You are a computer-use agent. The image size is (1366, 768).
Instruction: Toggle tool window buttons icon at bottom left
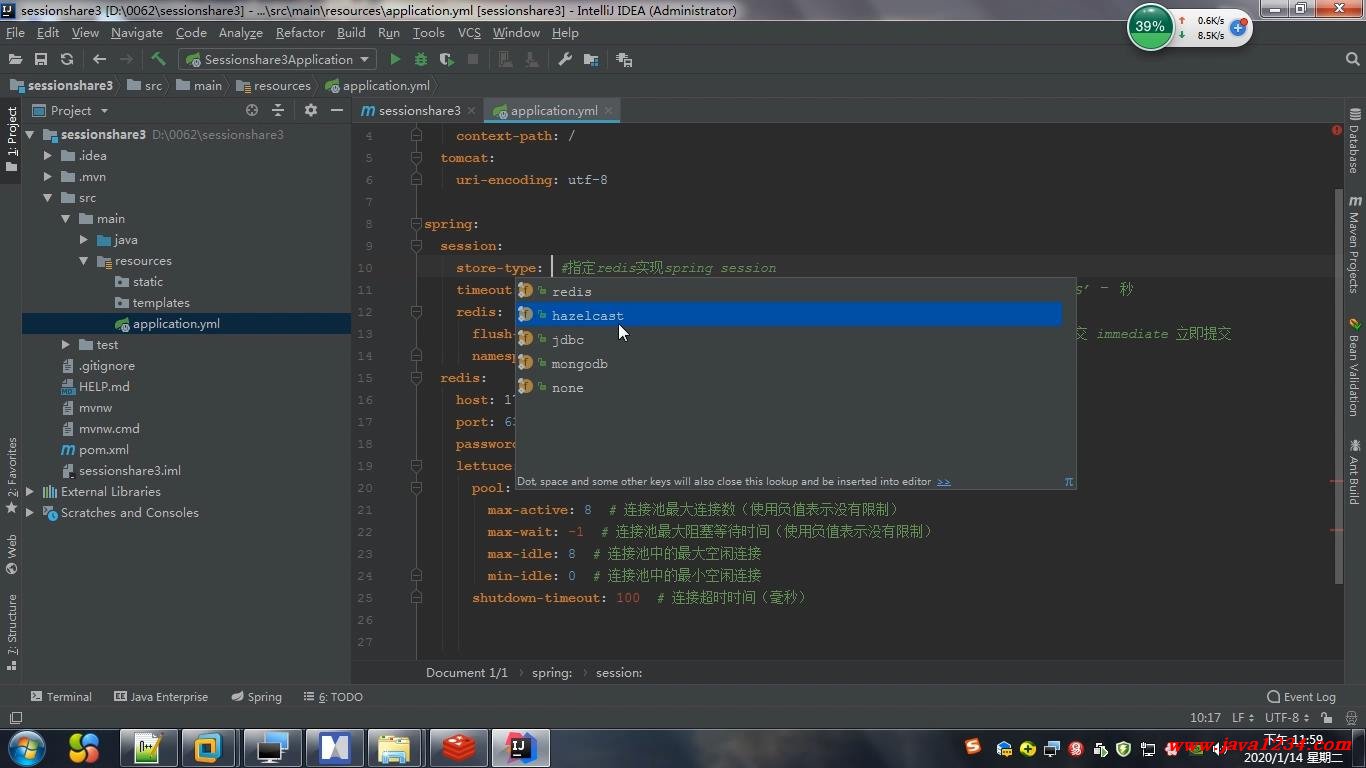[15, 718]
